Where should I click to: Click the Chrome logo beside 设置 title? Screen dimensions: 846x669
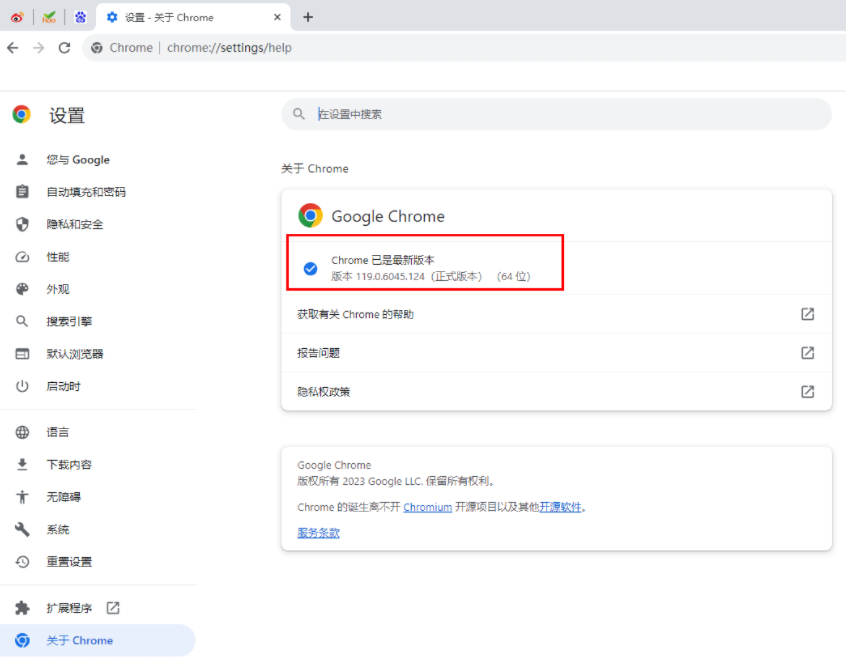22,114
